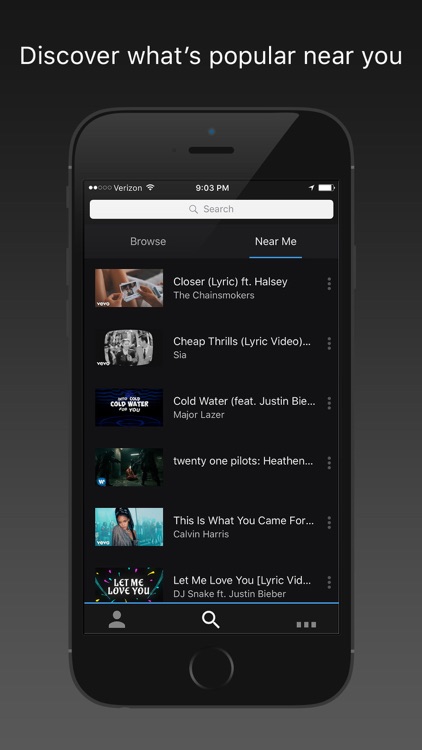The image size is (422, 750).
Task: Click artist name 'The Chainsmokers'
Action: 214,295
